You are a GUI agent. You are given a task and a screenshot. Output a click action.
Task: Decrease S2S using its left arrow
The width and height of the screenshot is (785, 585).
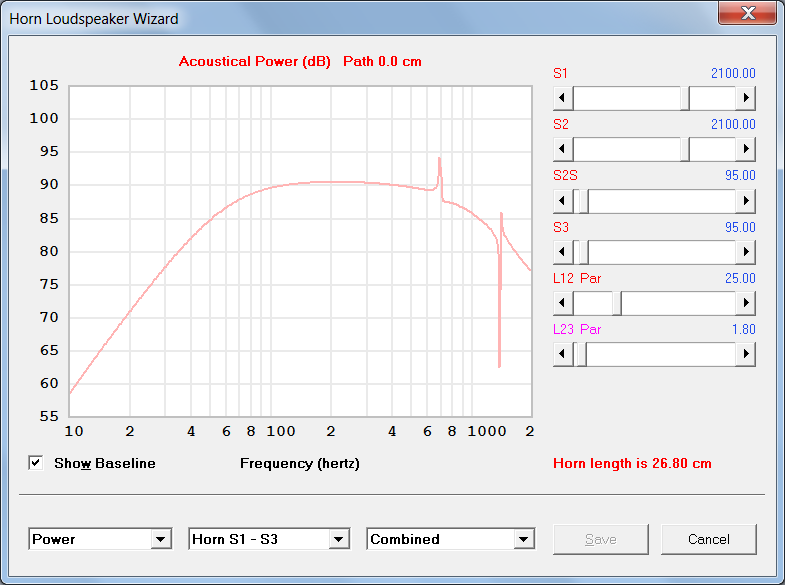coord(563,201)
